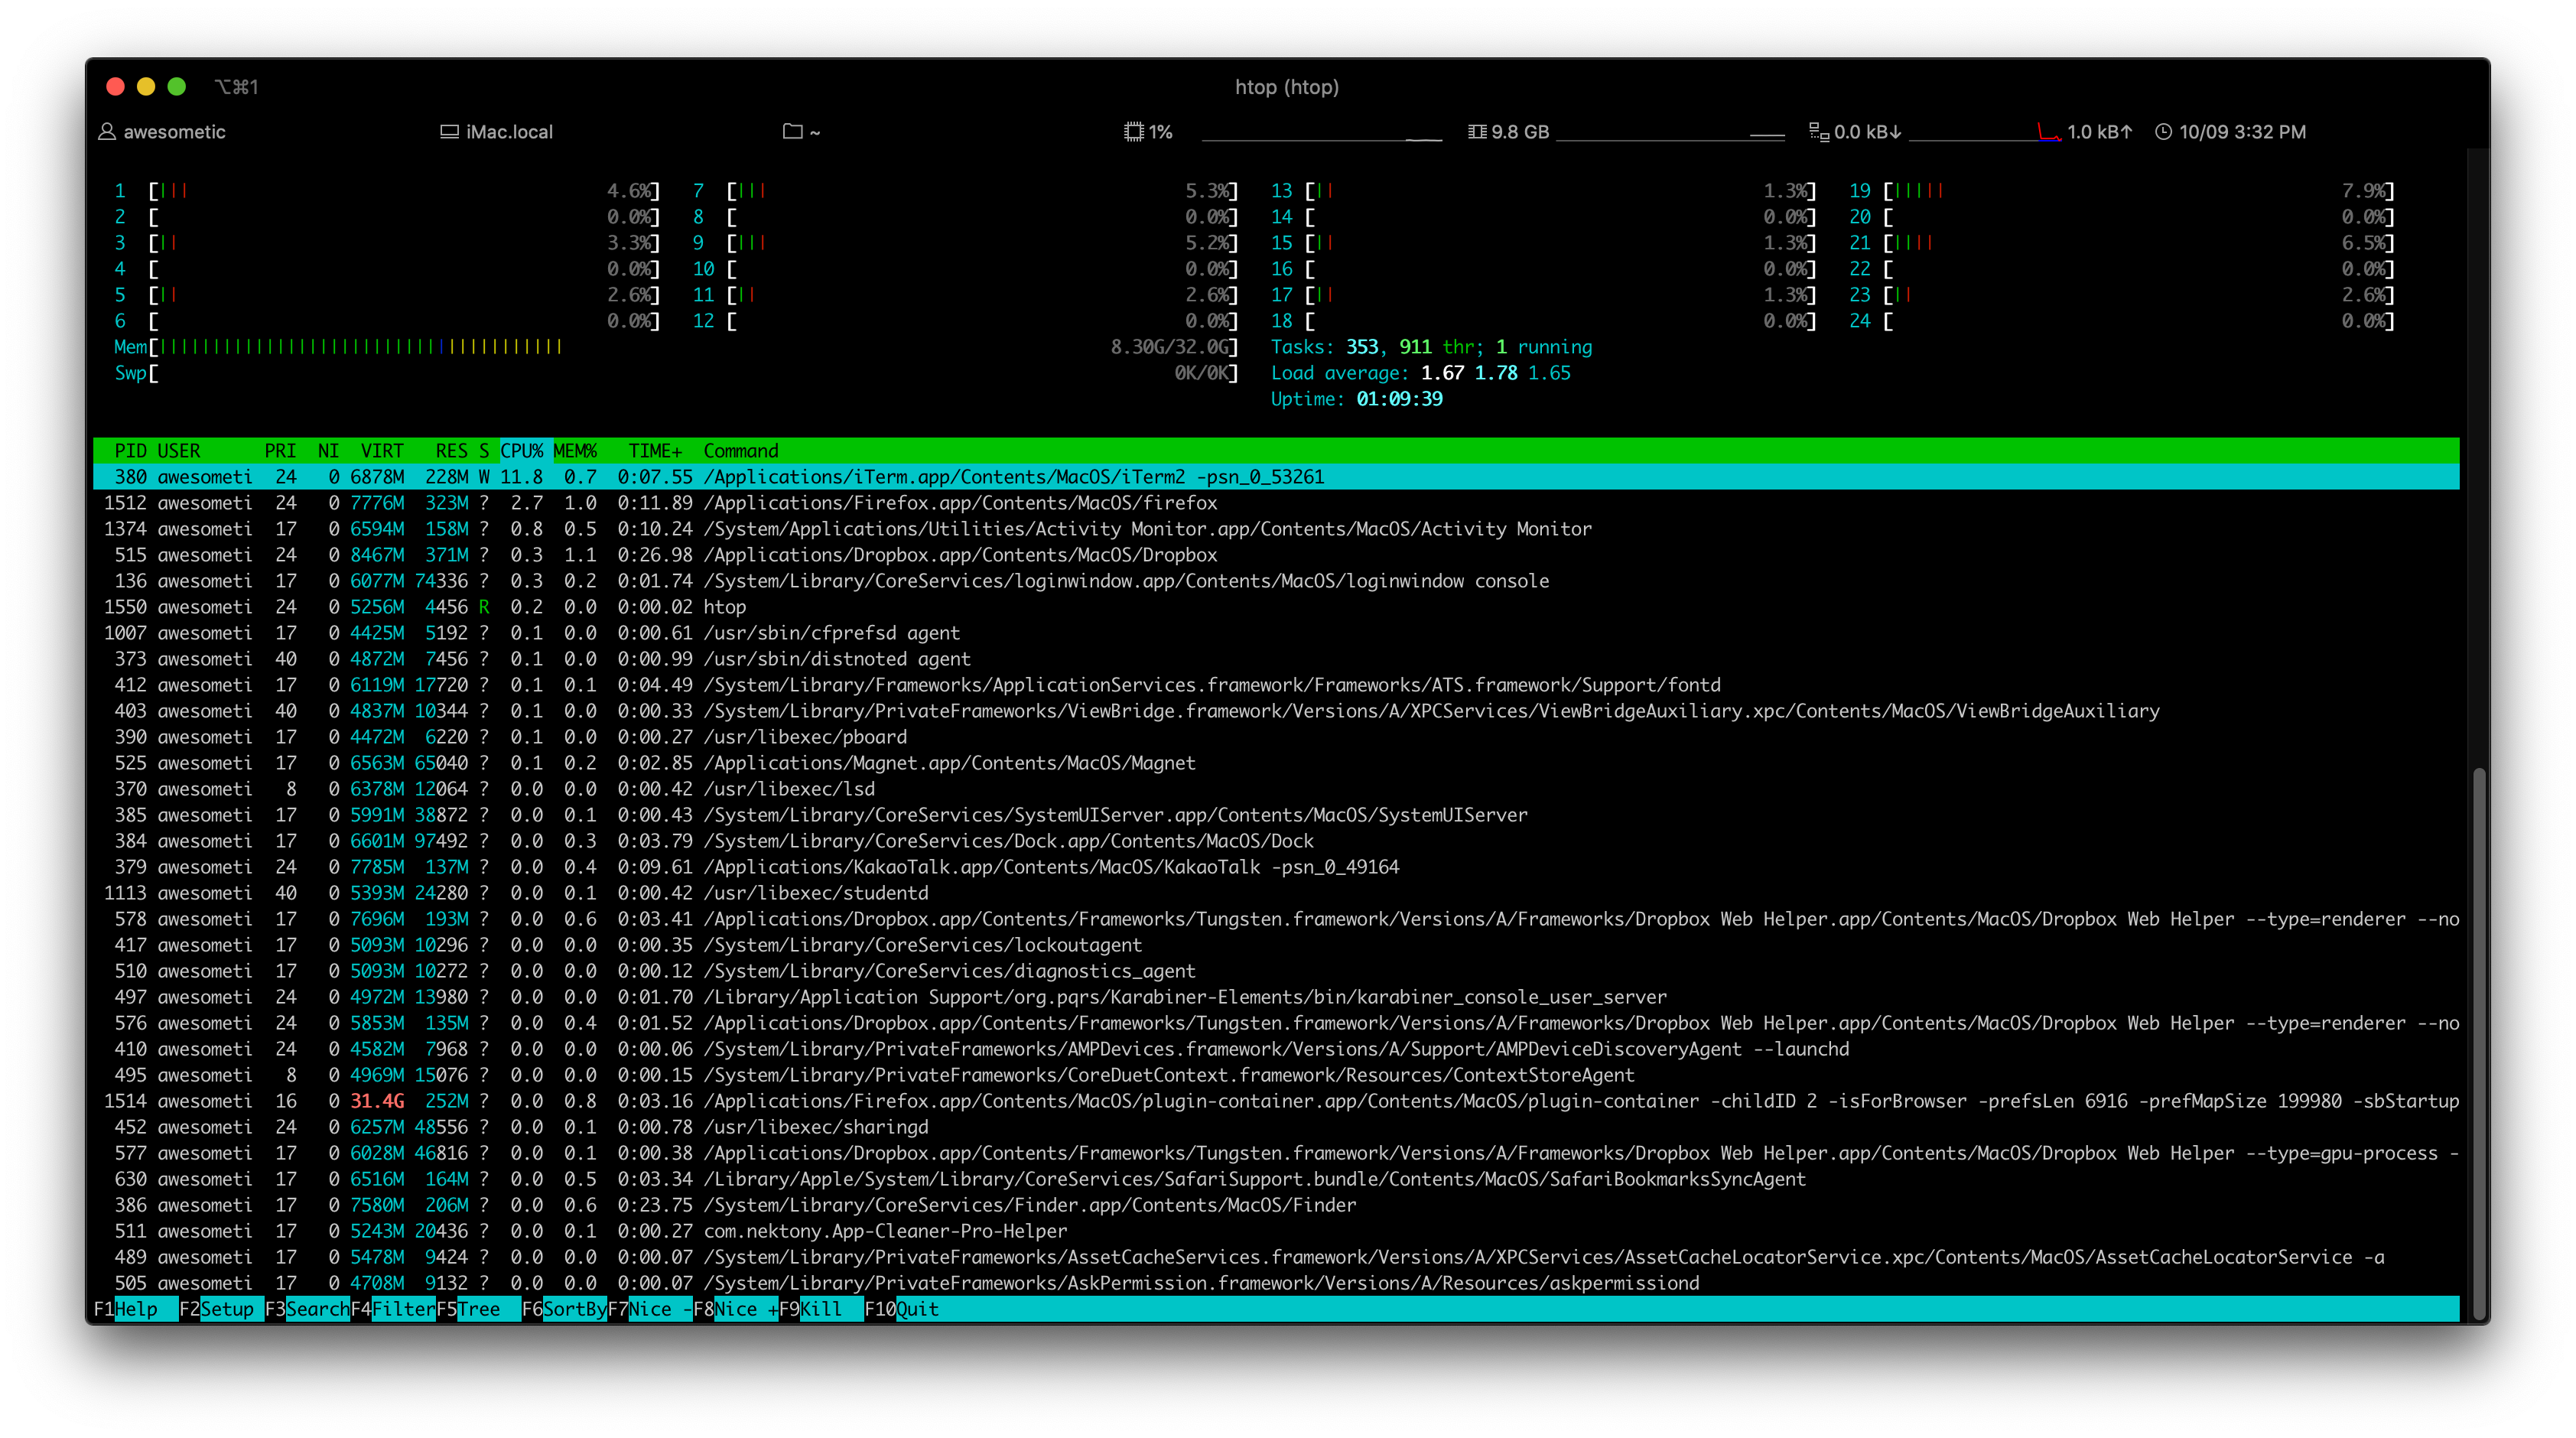Click the F1 Help function key label

pyautogui.click(x=136, y=1309)
